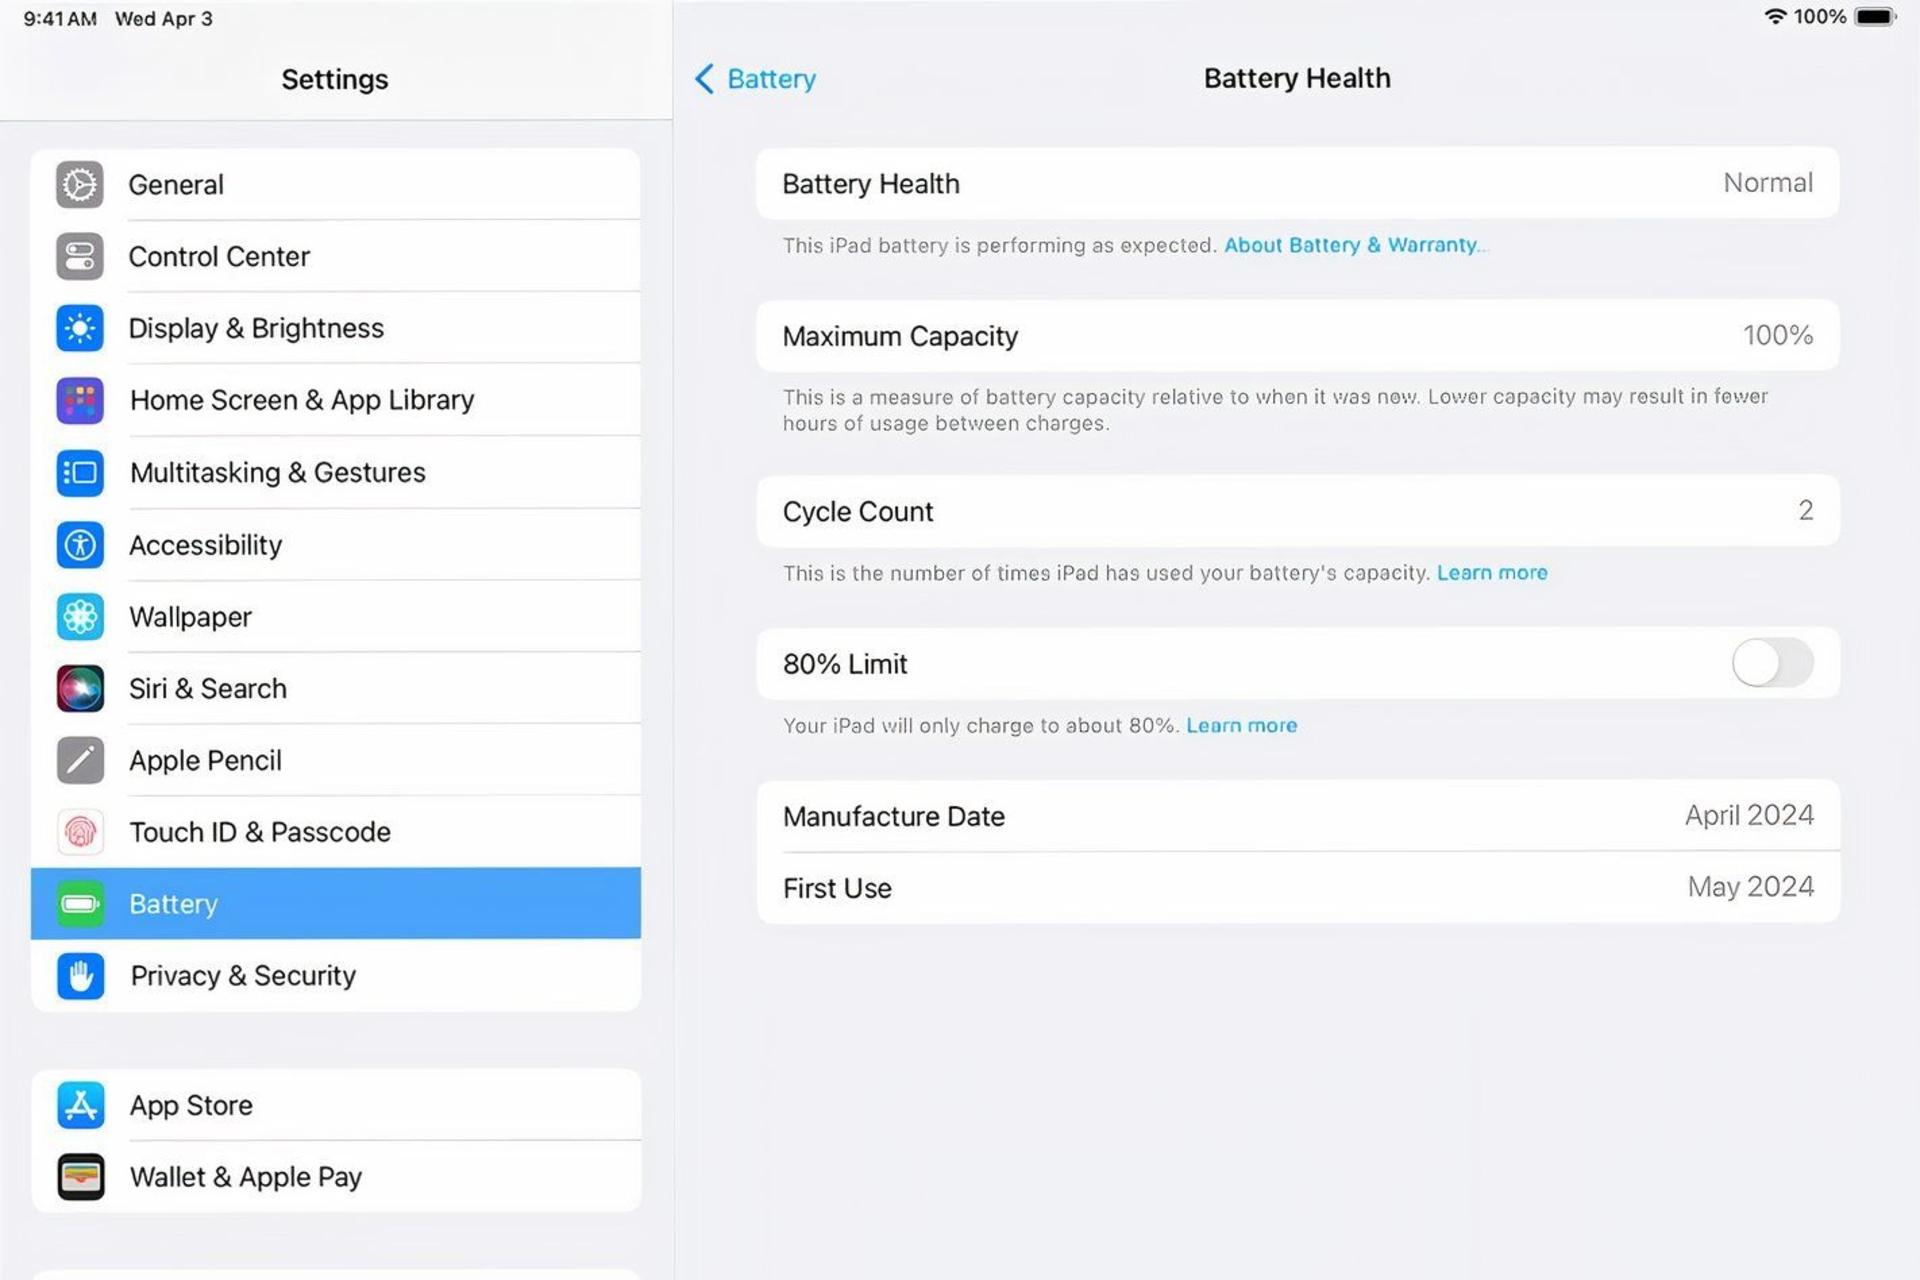Open About Battery & Warranty link
Image resolution: width=1920 pixels, height=1280 pixels.
pyautogui.click(x=1352, y=245)
